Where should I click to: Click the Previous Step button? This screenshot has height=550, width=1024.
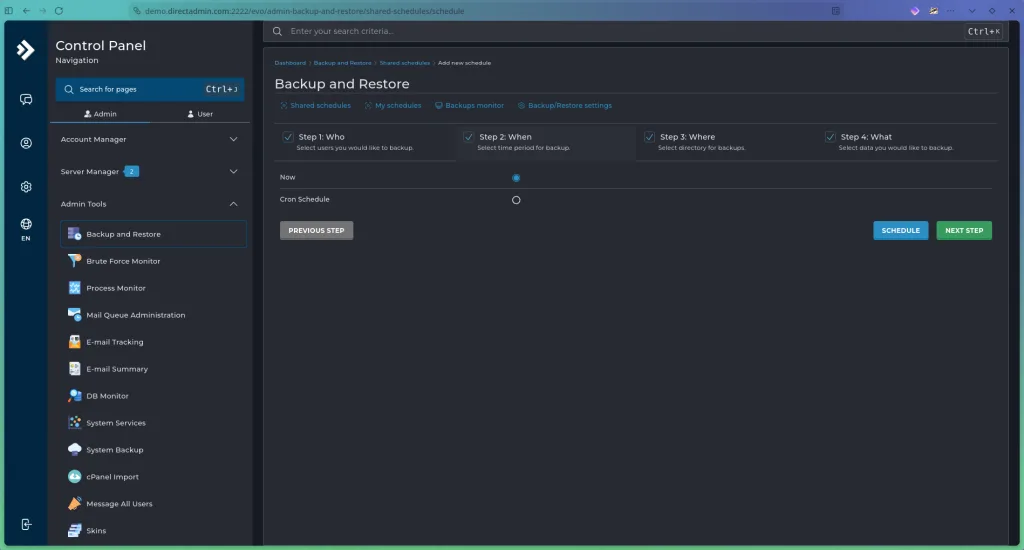point(317,231)
